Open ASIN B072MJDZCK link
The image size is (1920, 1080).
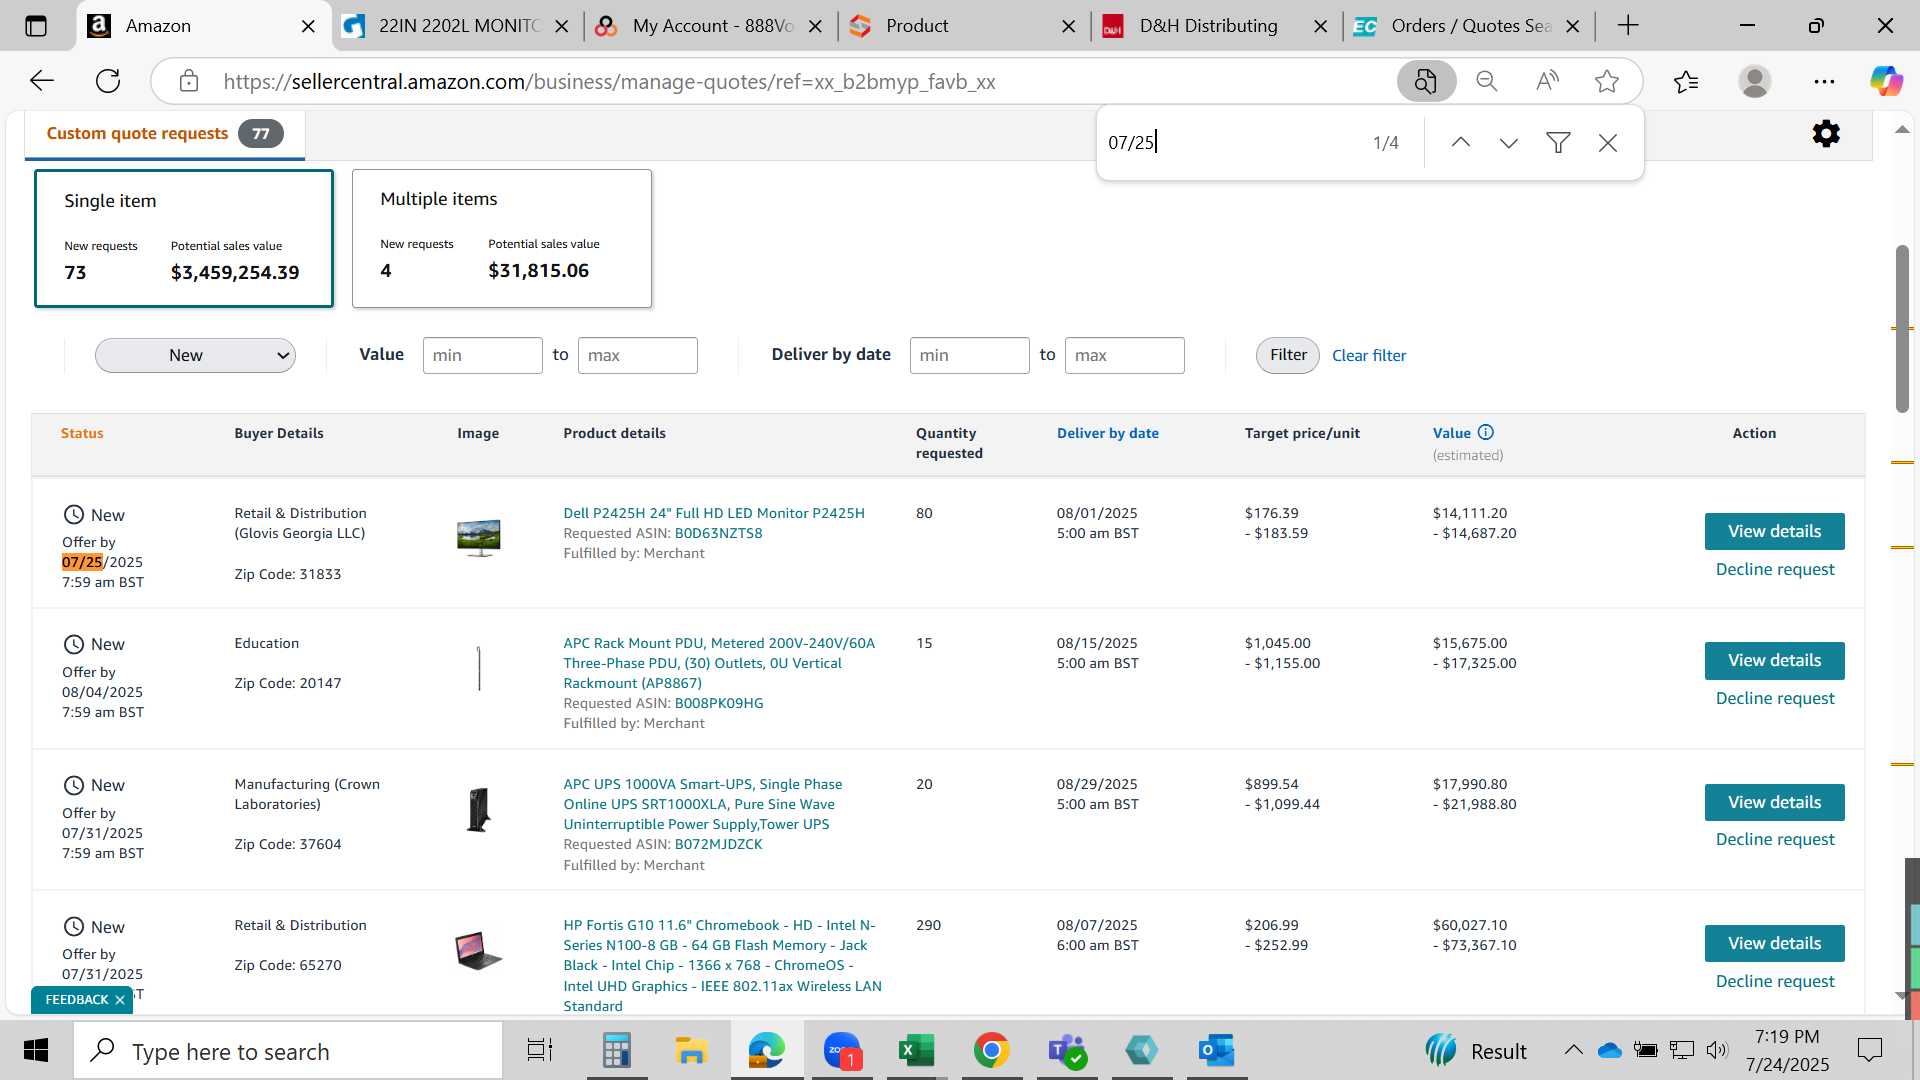click(718, 844)
